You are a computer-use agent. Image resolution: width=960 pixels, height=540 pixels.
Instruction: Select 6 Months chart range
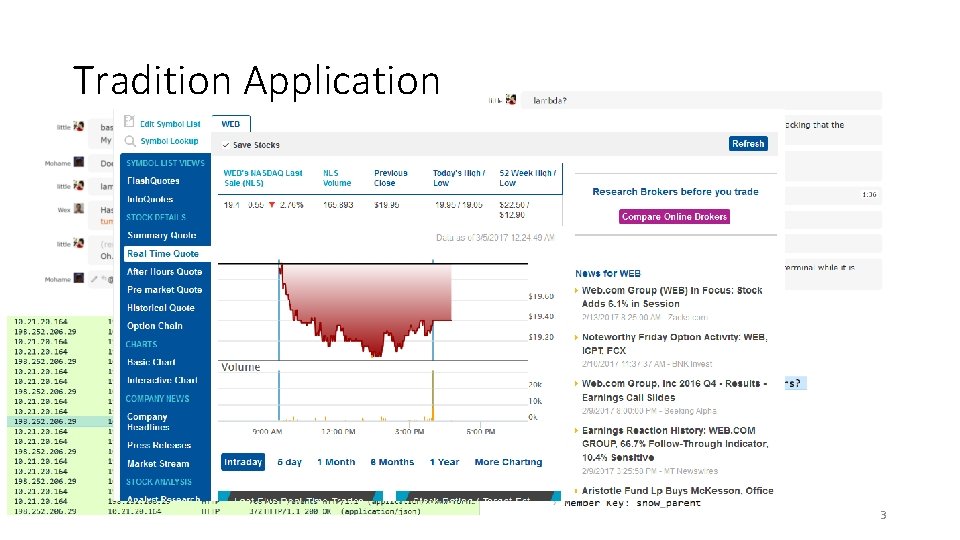coord(392,462)
